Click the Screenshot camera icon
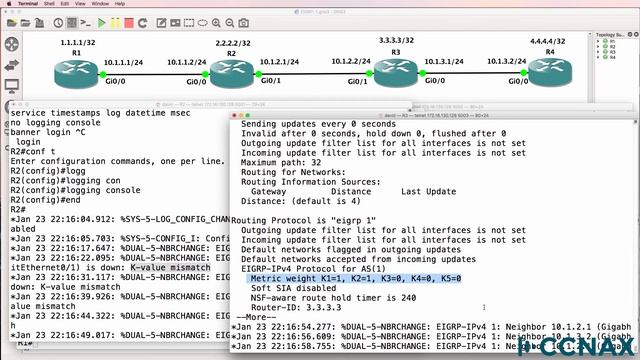The image size is (640, 360). [244, 23]
